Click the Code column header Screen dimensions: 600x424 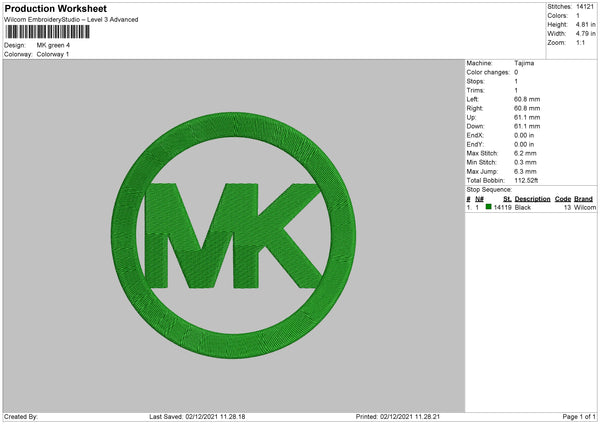tap(563, 199)
